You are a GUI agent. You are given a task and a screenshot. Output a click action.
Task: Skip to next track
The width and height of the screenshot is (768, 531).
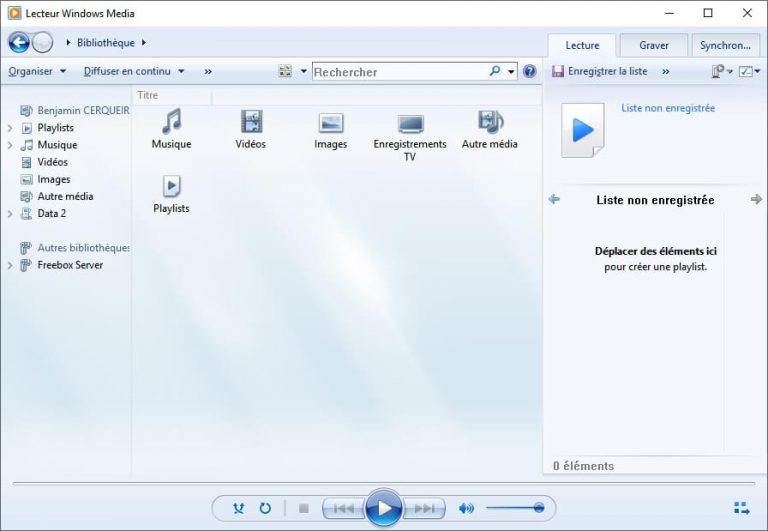(424, 508)
